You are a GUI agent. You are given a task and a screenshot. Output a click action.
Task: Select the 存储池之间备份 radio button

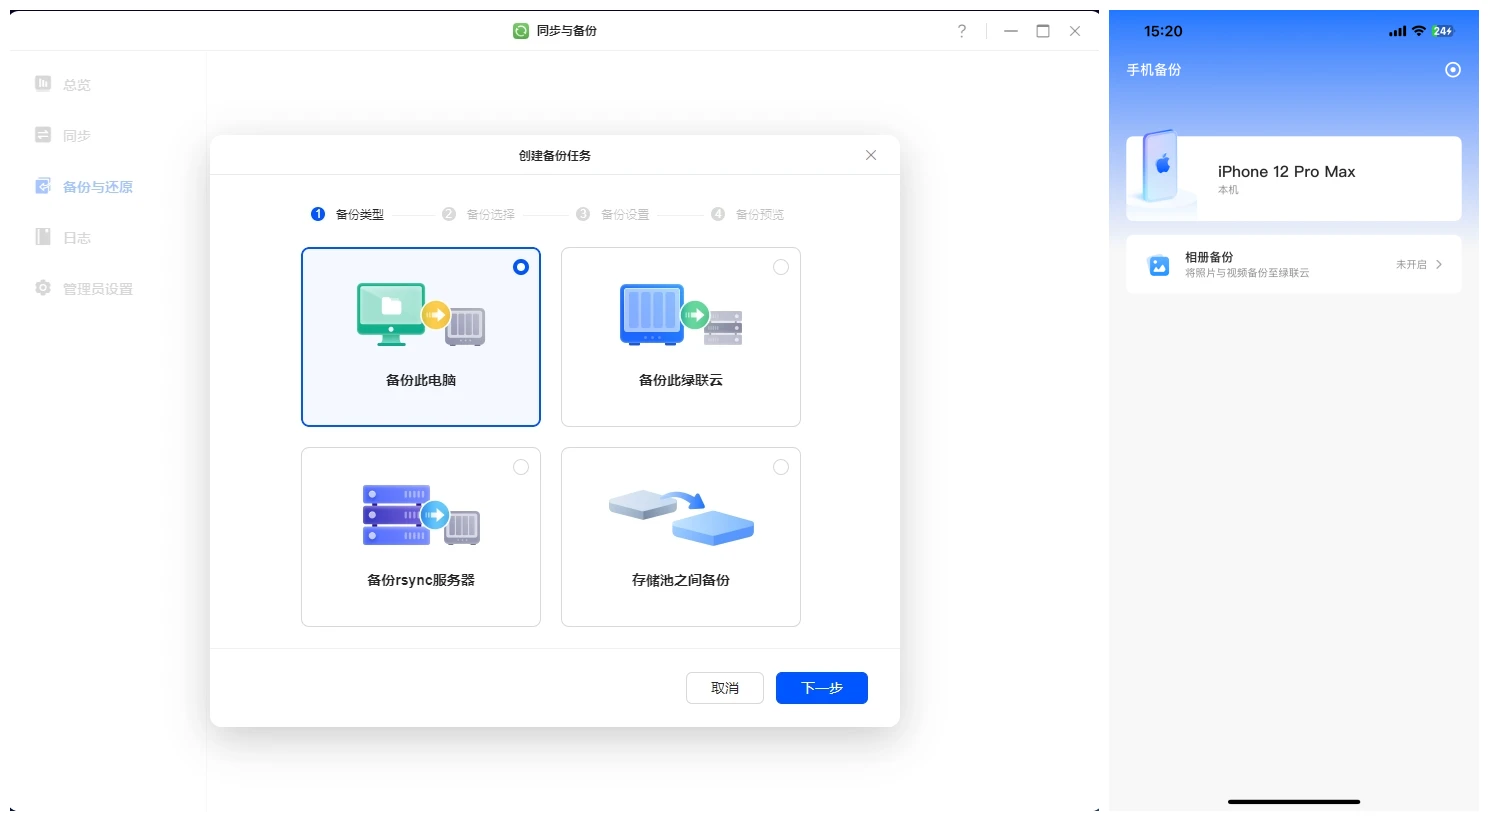click(x=781, y=467)
